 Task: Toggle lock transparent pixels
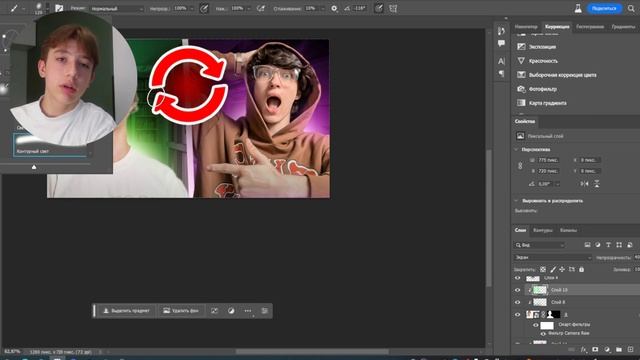543,269
